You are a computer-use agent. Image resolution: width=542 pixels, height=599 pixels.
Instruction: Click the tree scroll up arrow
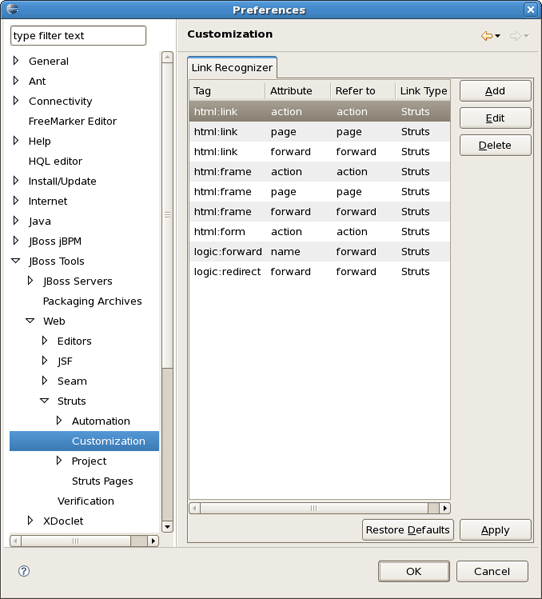pos(167,57)
